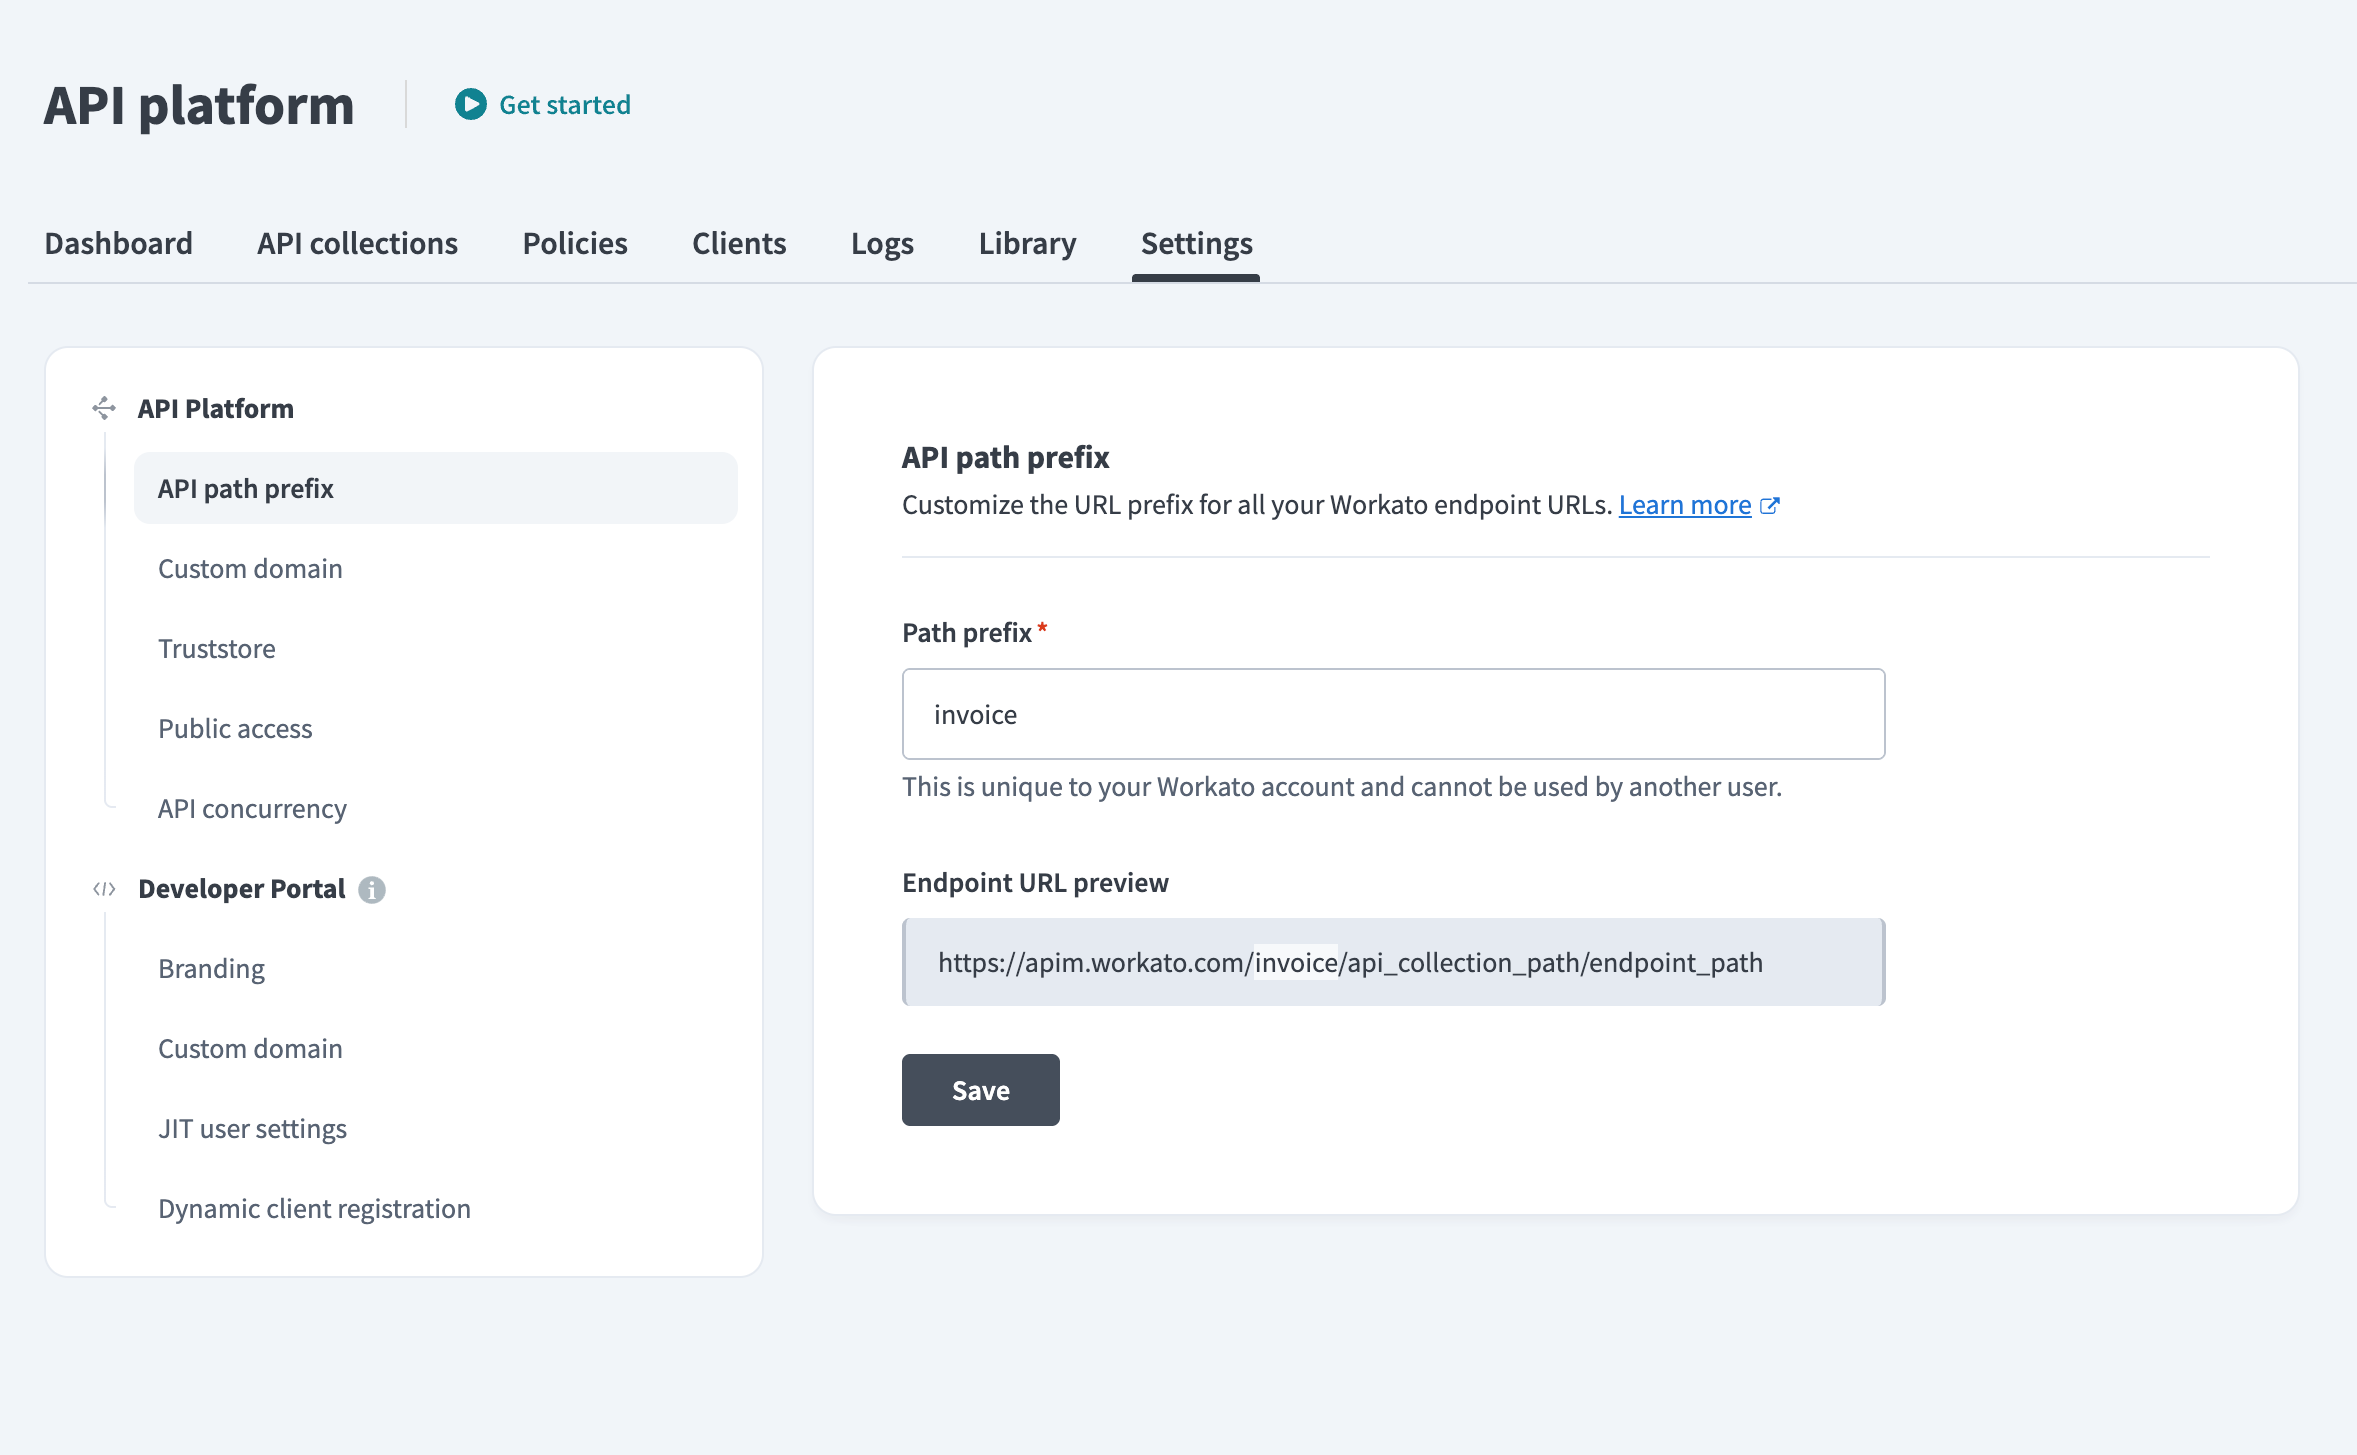Click the API platform page title

(x=199, y=104)
